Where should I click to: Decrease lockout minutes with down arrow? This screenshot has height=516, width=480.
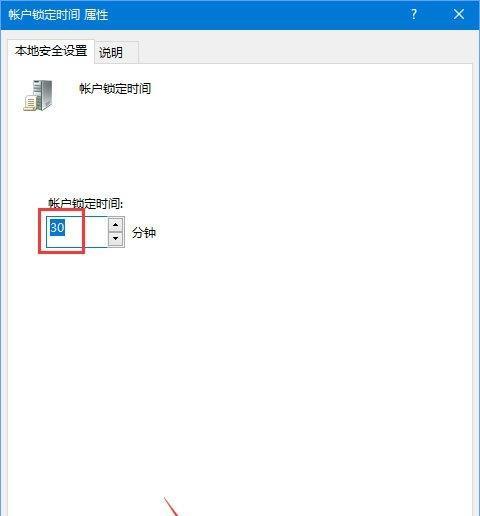coord(116,239)
